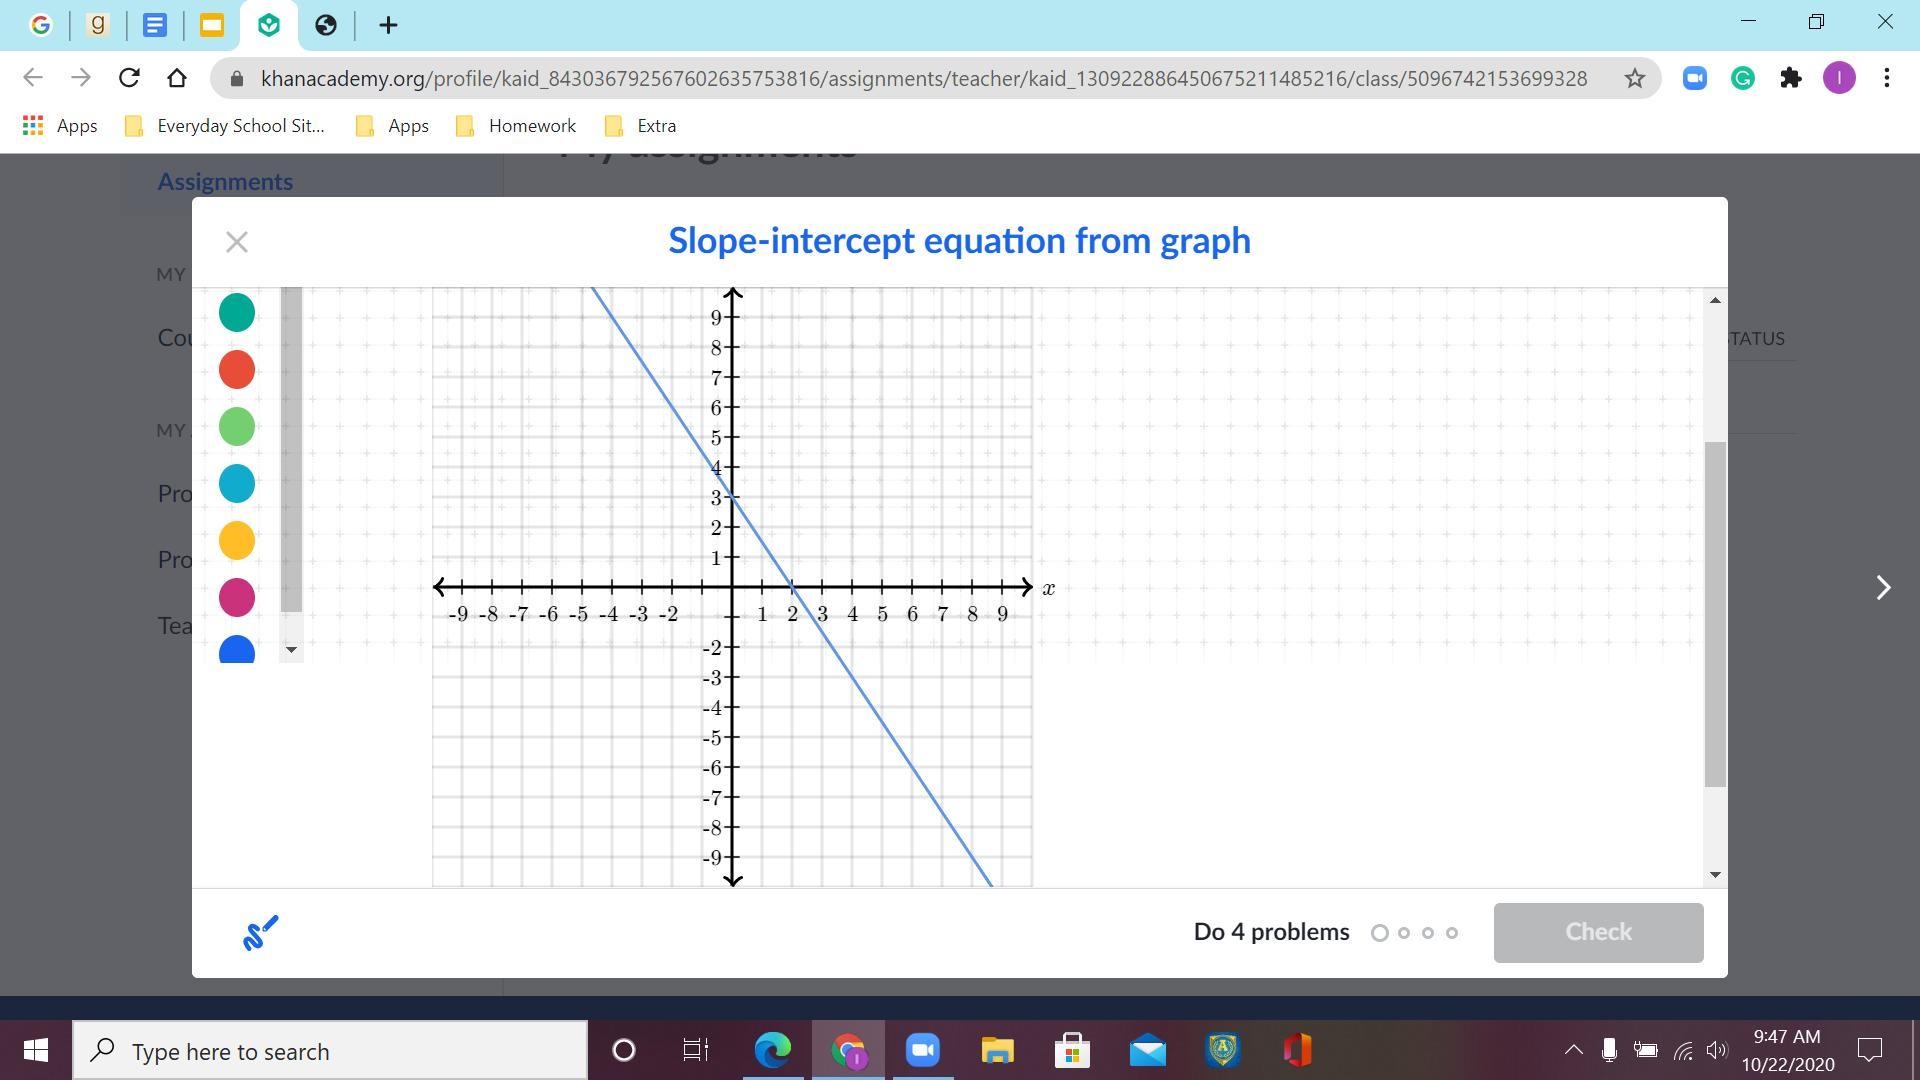1920x1080 pixels.
Task: Go to the browser home page
Action: [177, 78]
